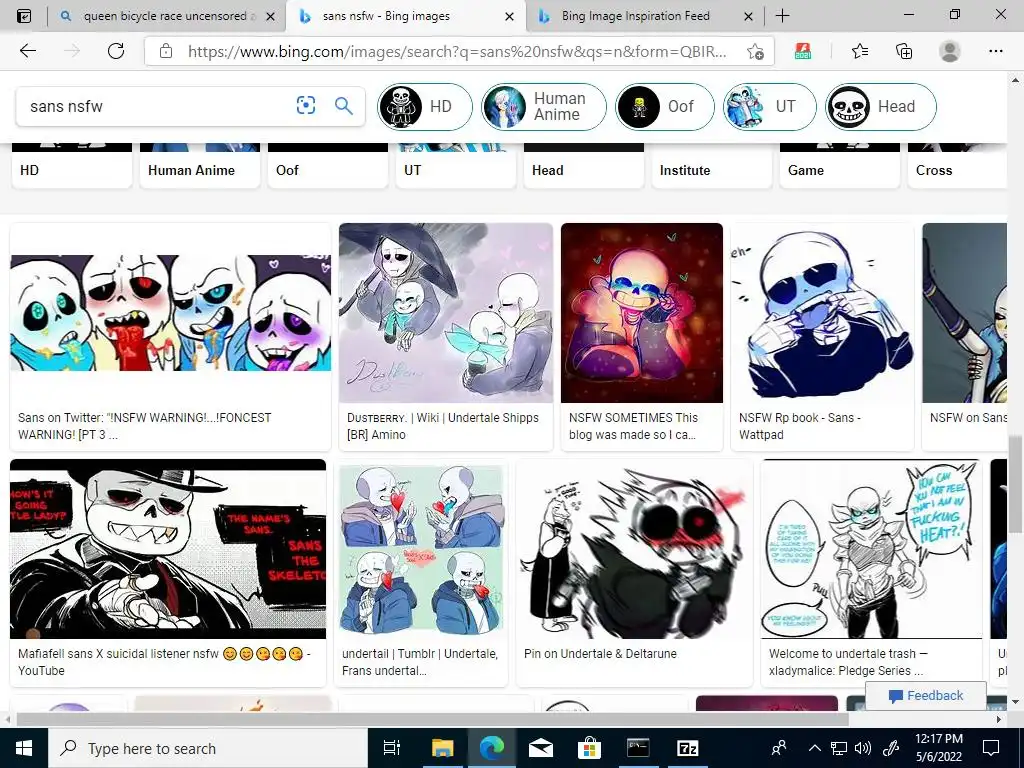
Task: Click the taskbar clock showing 12:17 PM
Action: coord(938,748)
